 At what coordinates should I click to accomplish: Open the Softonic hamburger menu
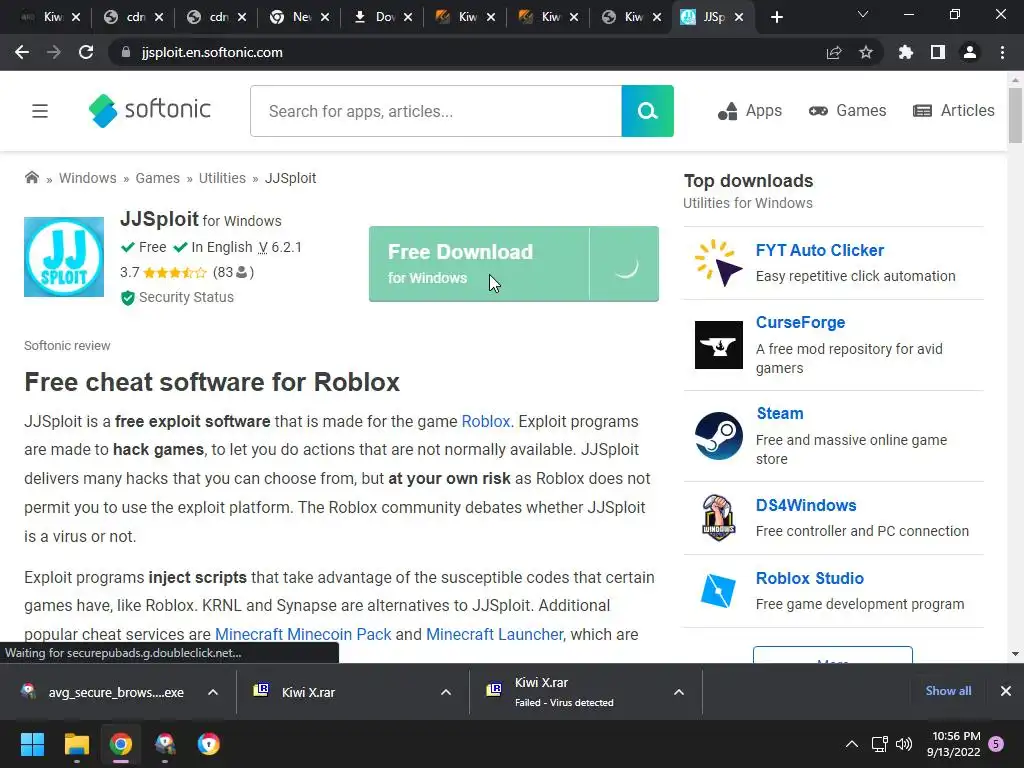click(40, 111)
